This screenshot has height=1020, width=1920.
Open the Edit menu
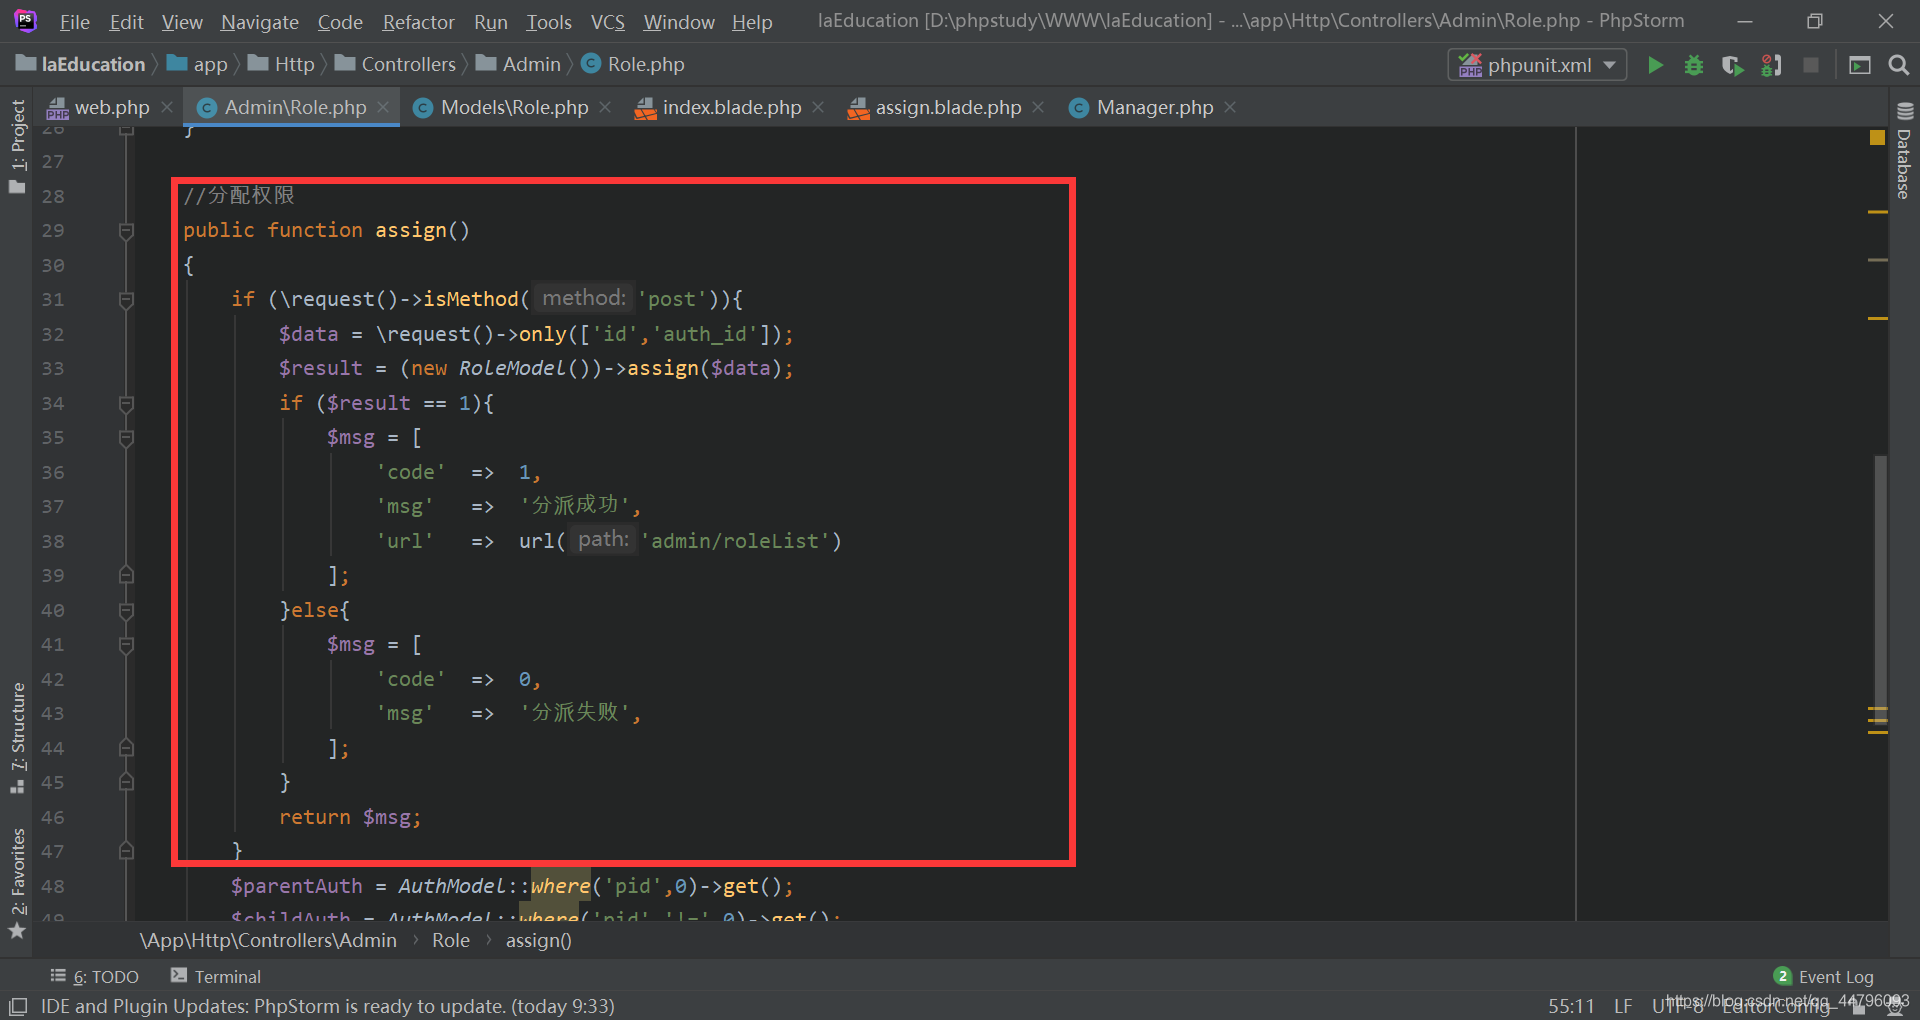click(127, 22)
